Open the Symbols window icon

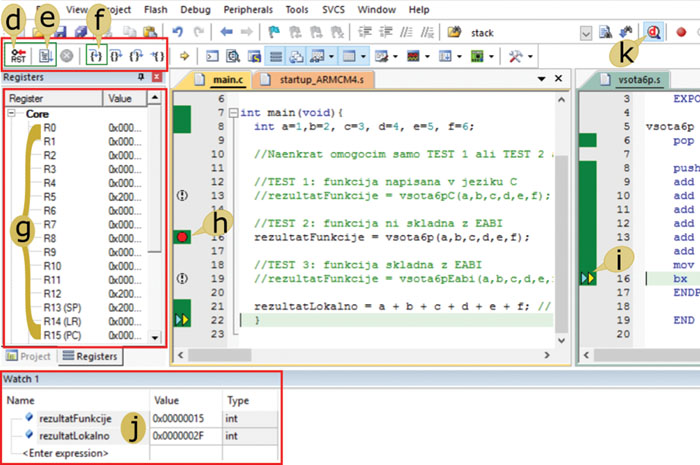coord(254,56)
